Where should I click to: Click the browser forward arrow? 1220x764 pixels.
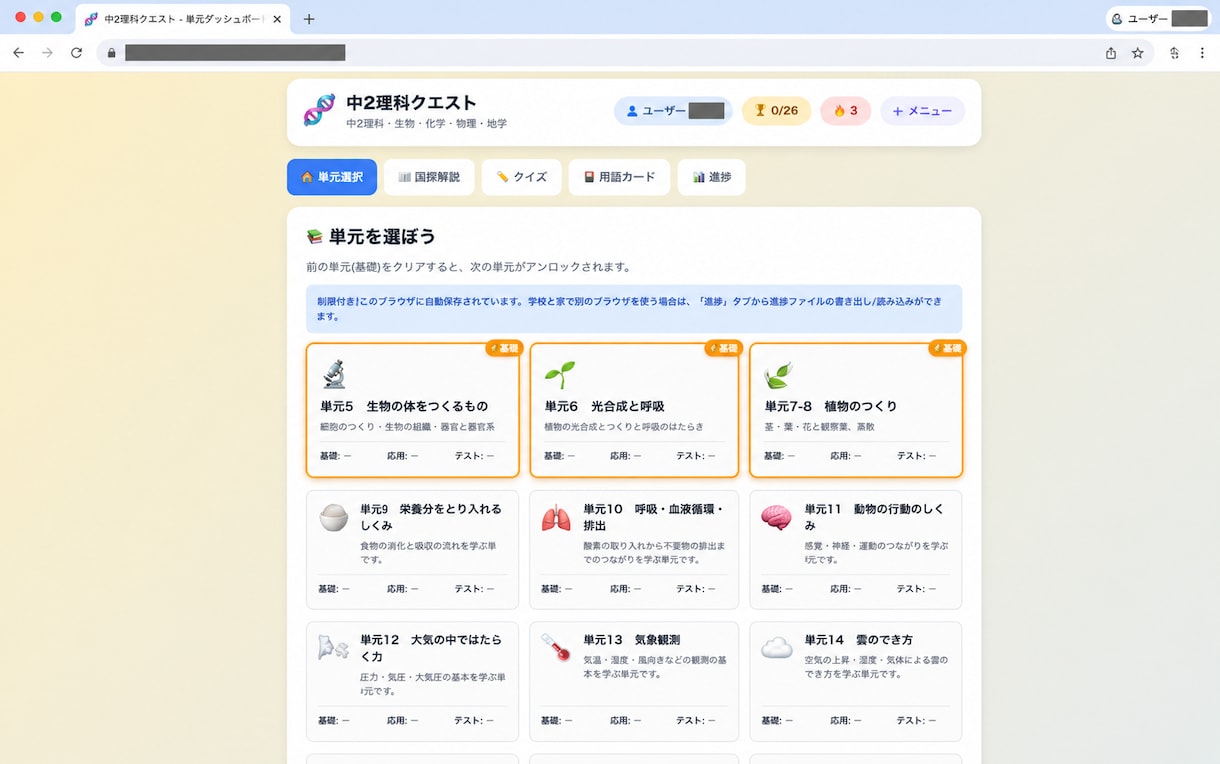[47, 53]
